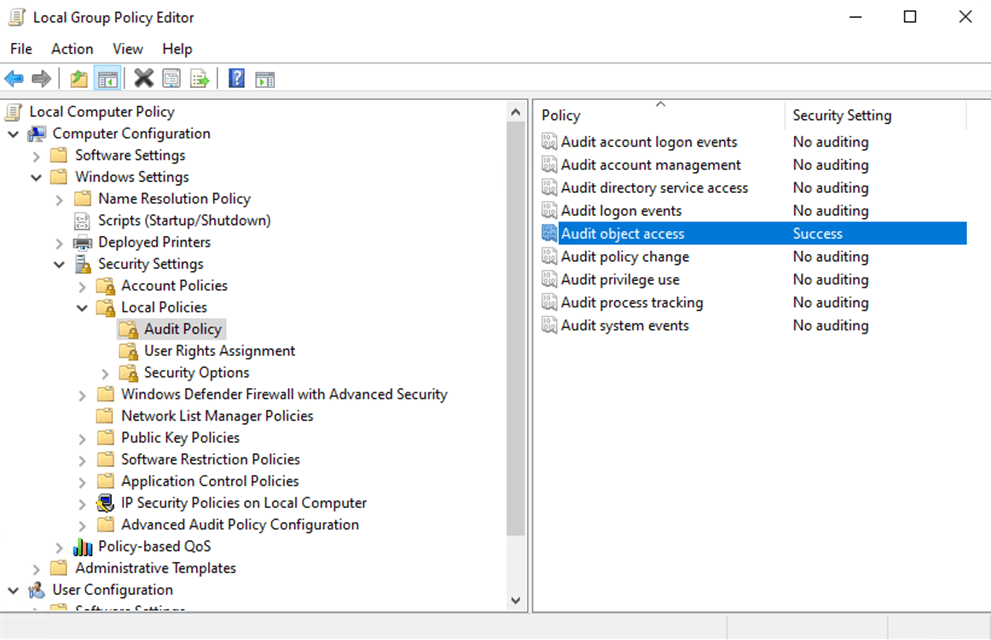
Task: Select User Rights Assignment in tree
Action: click(x=219, y=351)
